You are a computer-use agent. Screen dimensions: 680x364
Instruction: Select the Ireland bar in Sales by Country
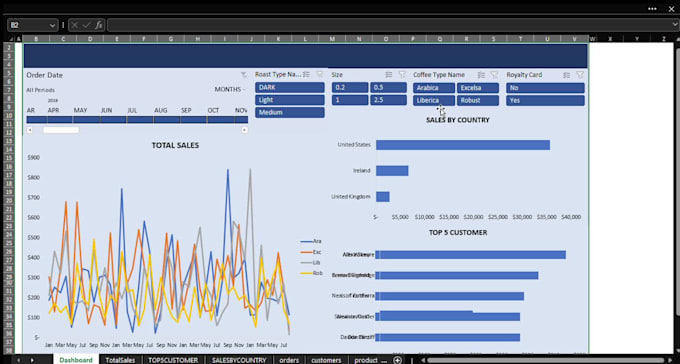point(392,171)
